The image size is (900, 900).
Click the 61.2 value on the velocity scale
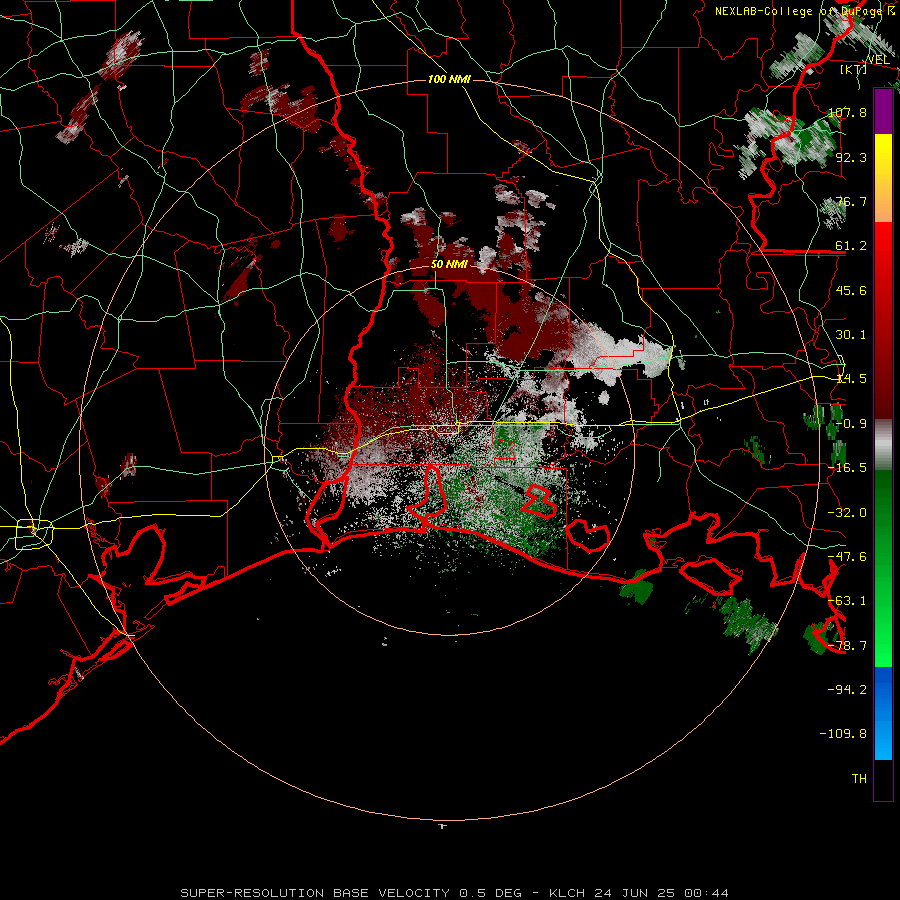(x=851, y=246)
